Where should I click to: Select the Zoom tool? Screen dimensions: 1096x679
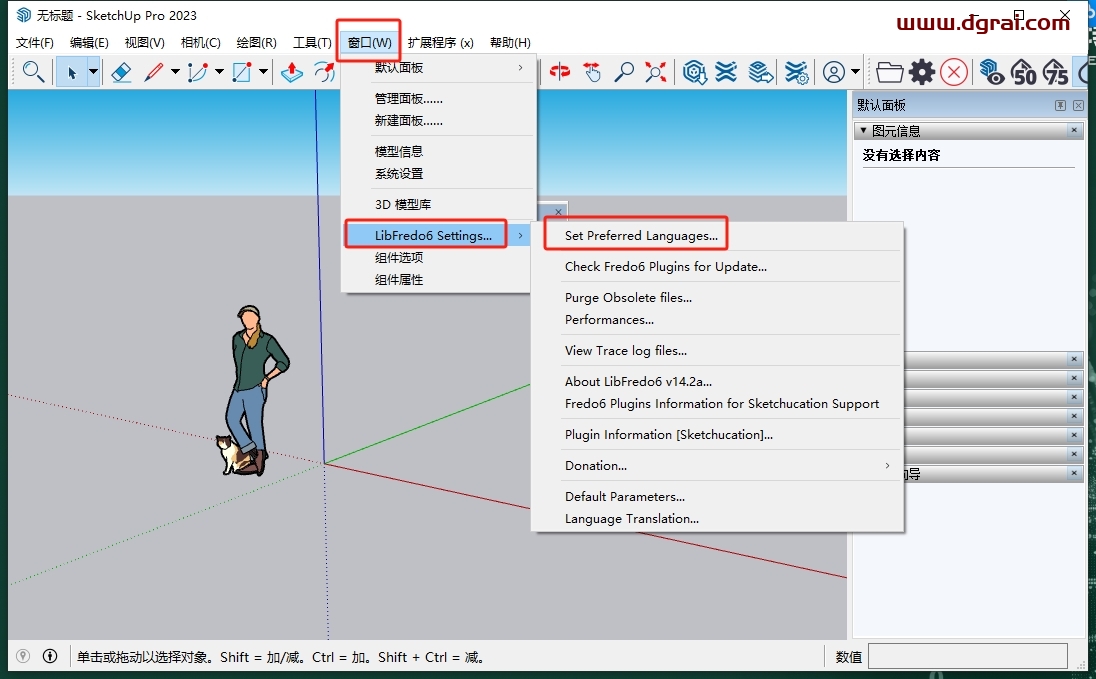click(623, 72)
